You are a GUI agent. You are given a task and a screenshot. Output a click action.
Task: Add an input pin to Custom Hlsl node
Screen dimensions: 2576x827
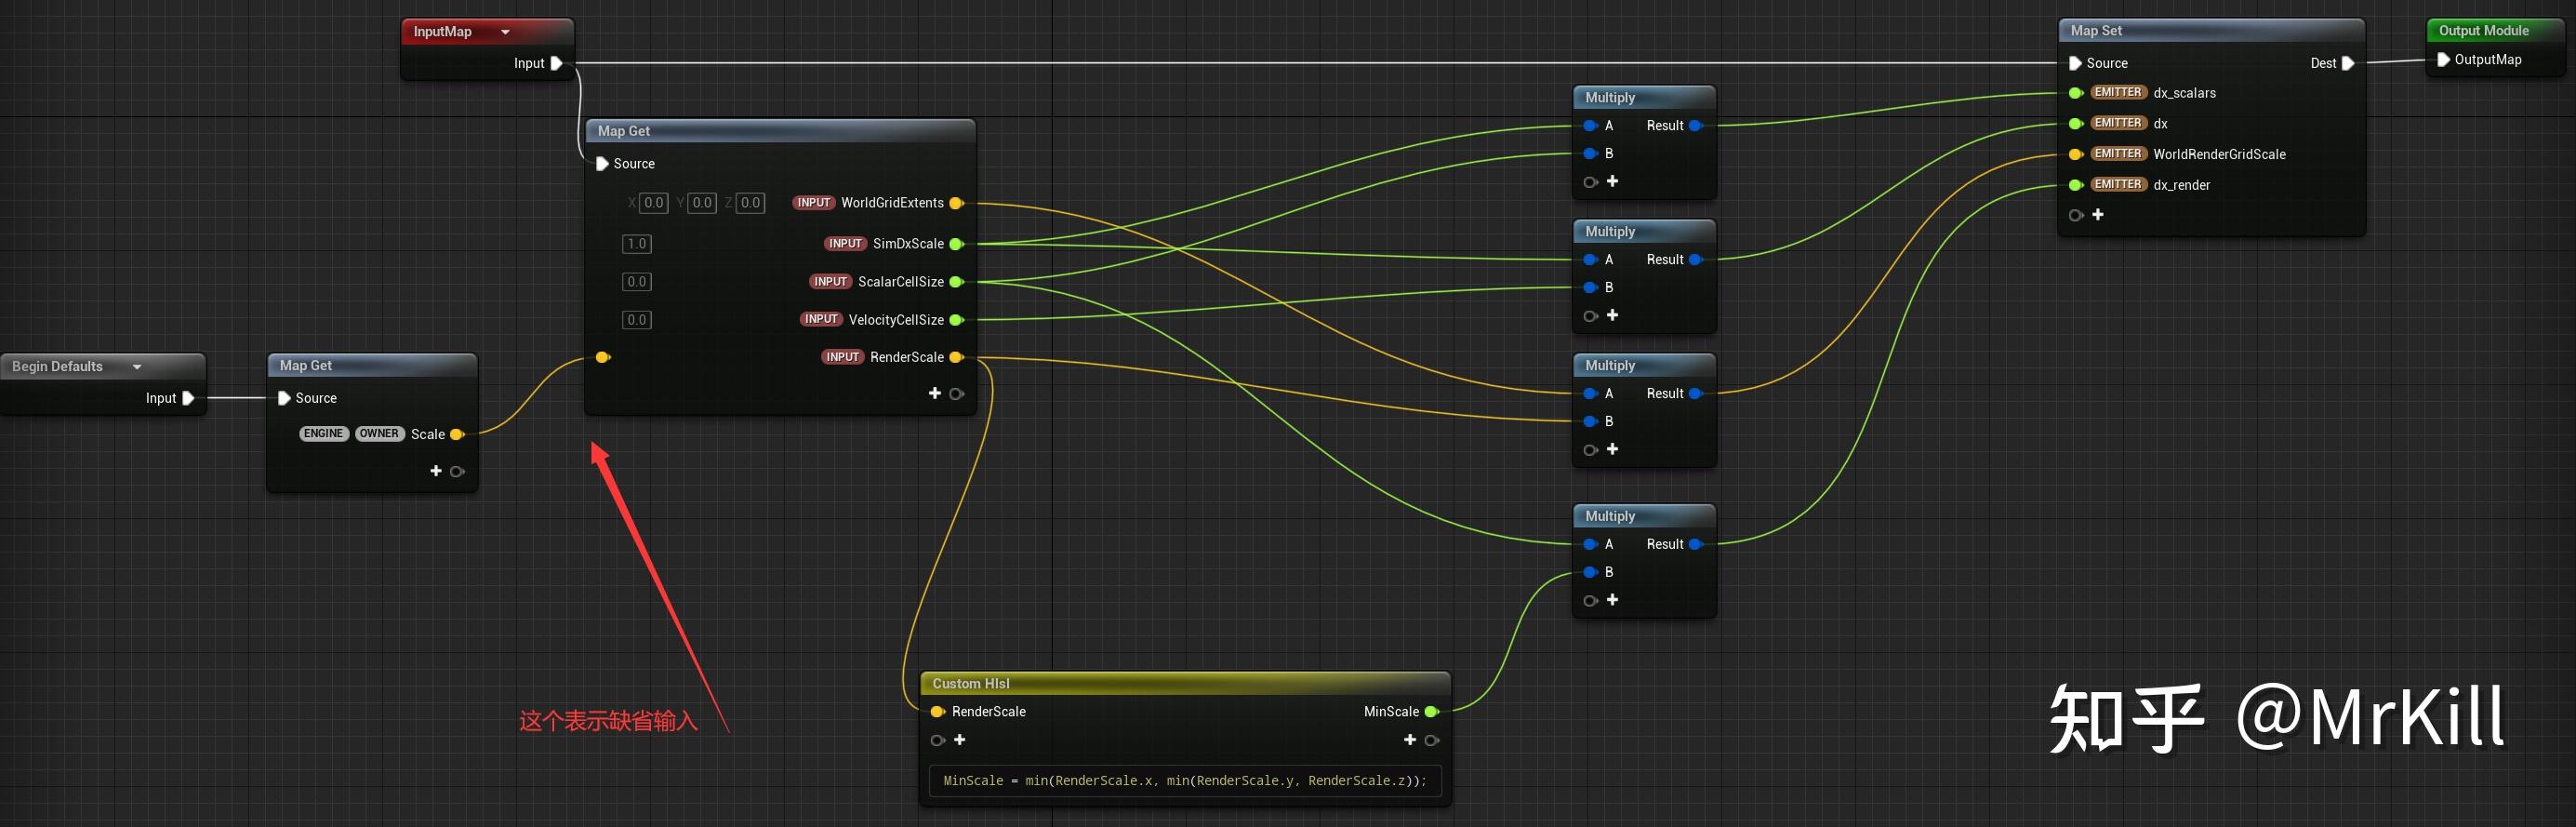pos(959,740)
